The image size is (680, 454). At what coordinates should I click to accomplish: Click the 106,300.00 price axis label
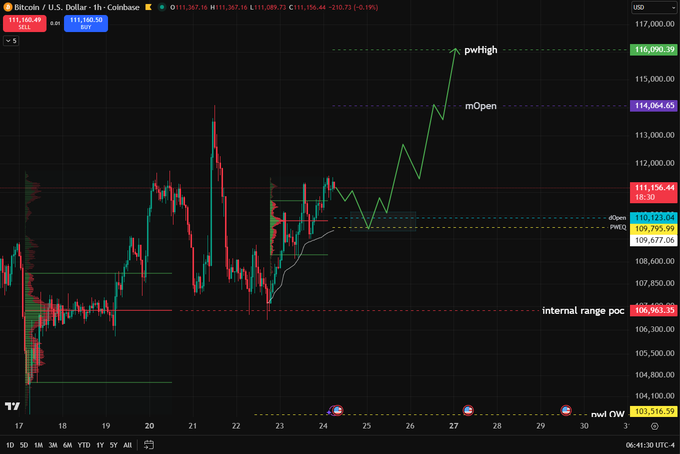tap(655, 329)
